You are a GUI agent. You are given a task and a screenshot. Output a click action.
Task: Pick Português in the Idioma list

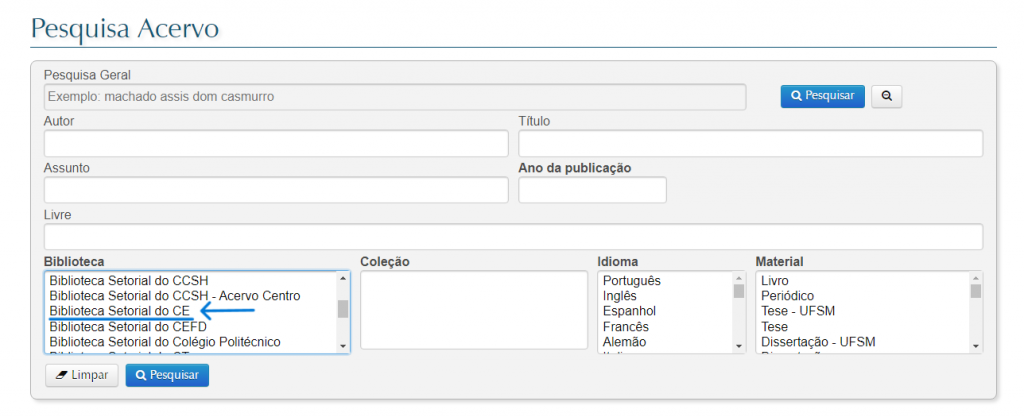point(631,281)
